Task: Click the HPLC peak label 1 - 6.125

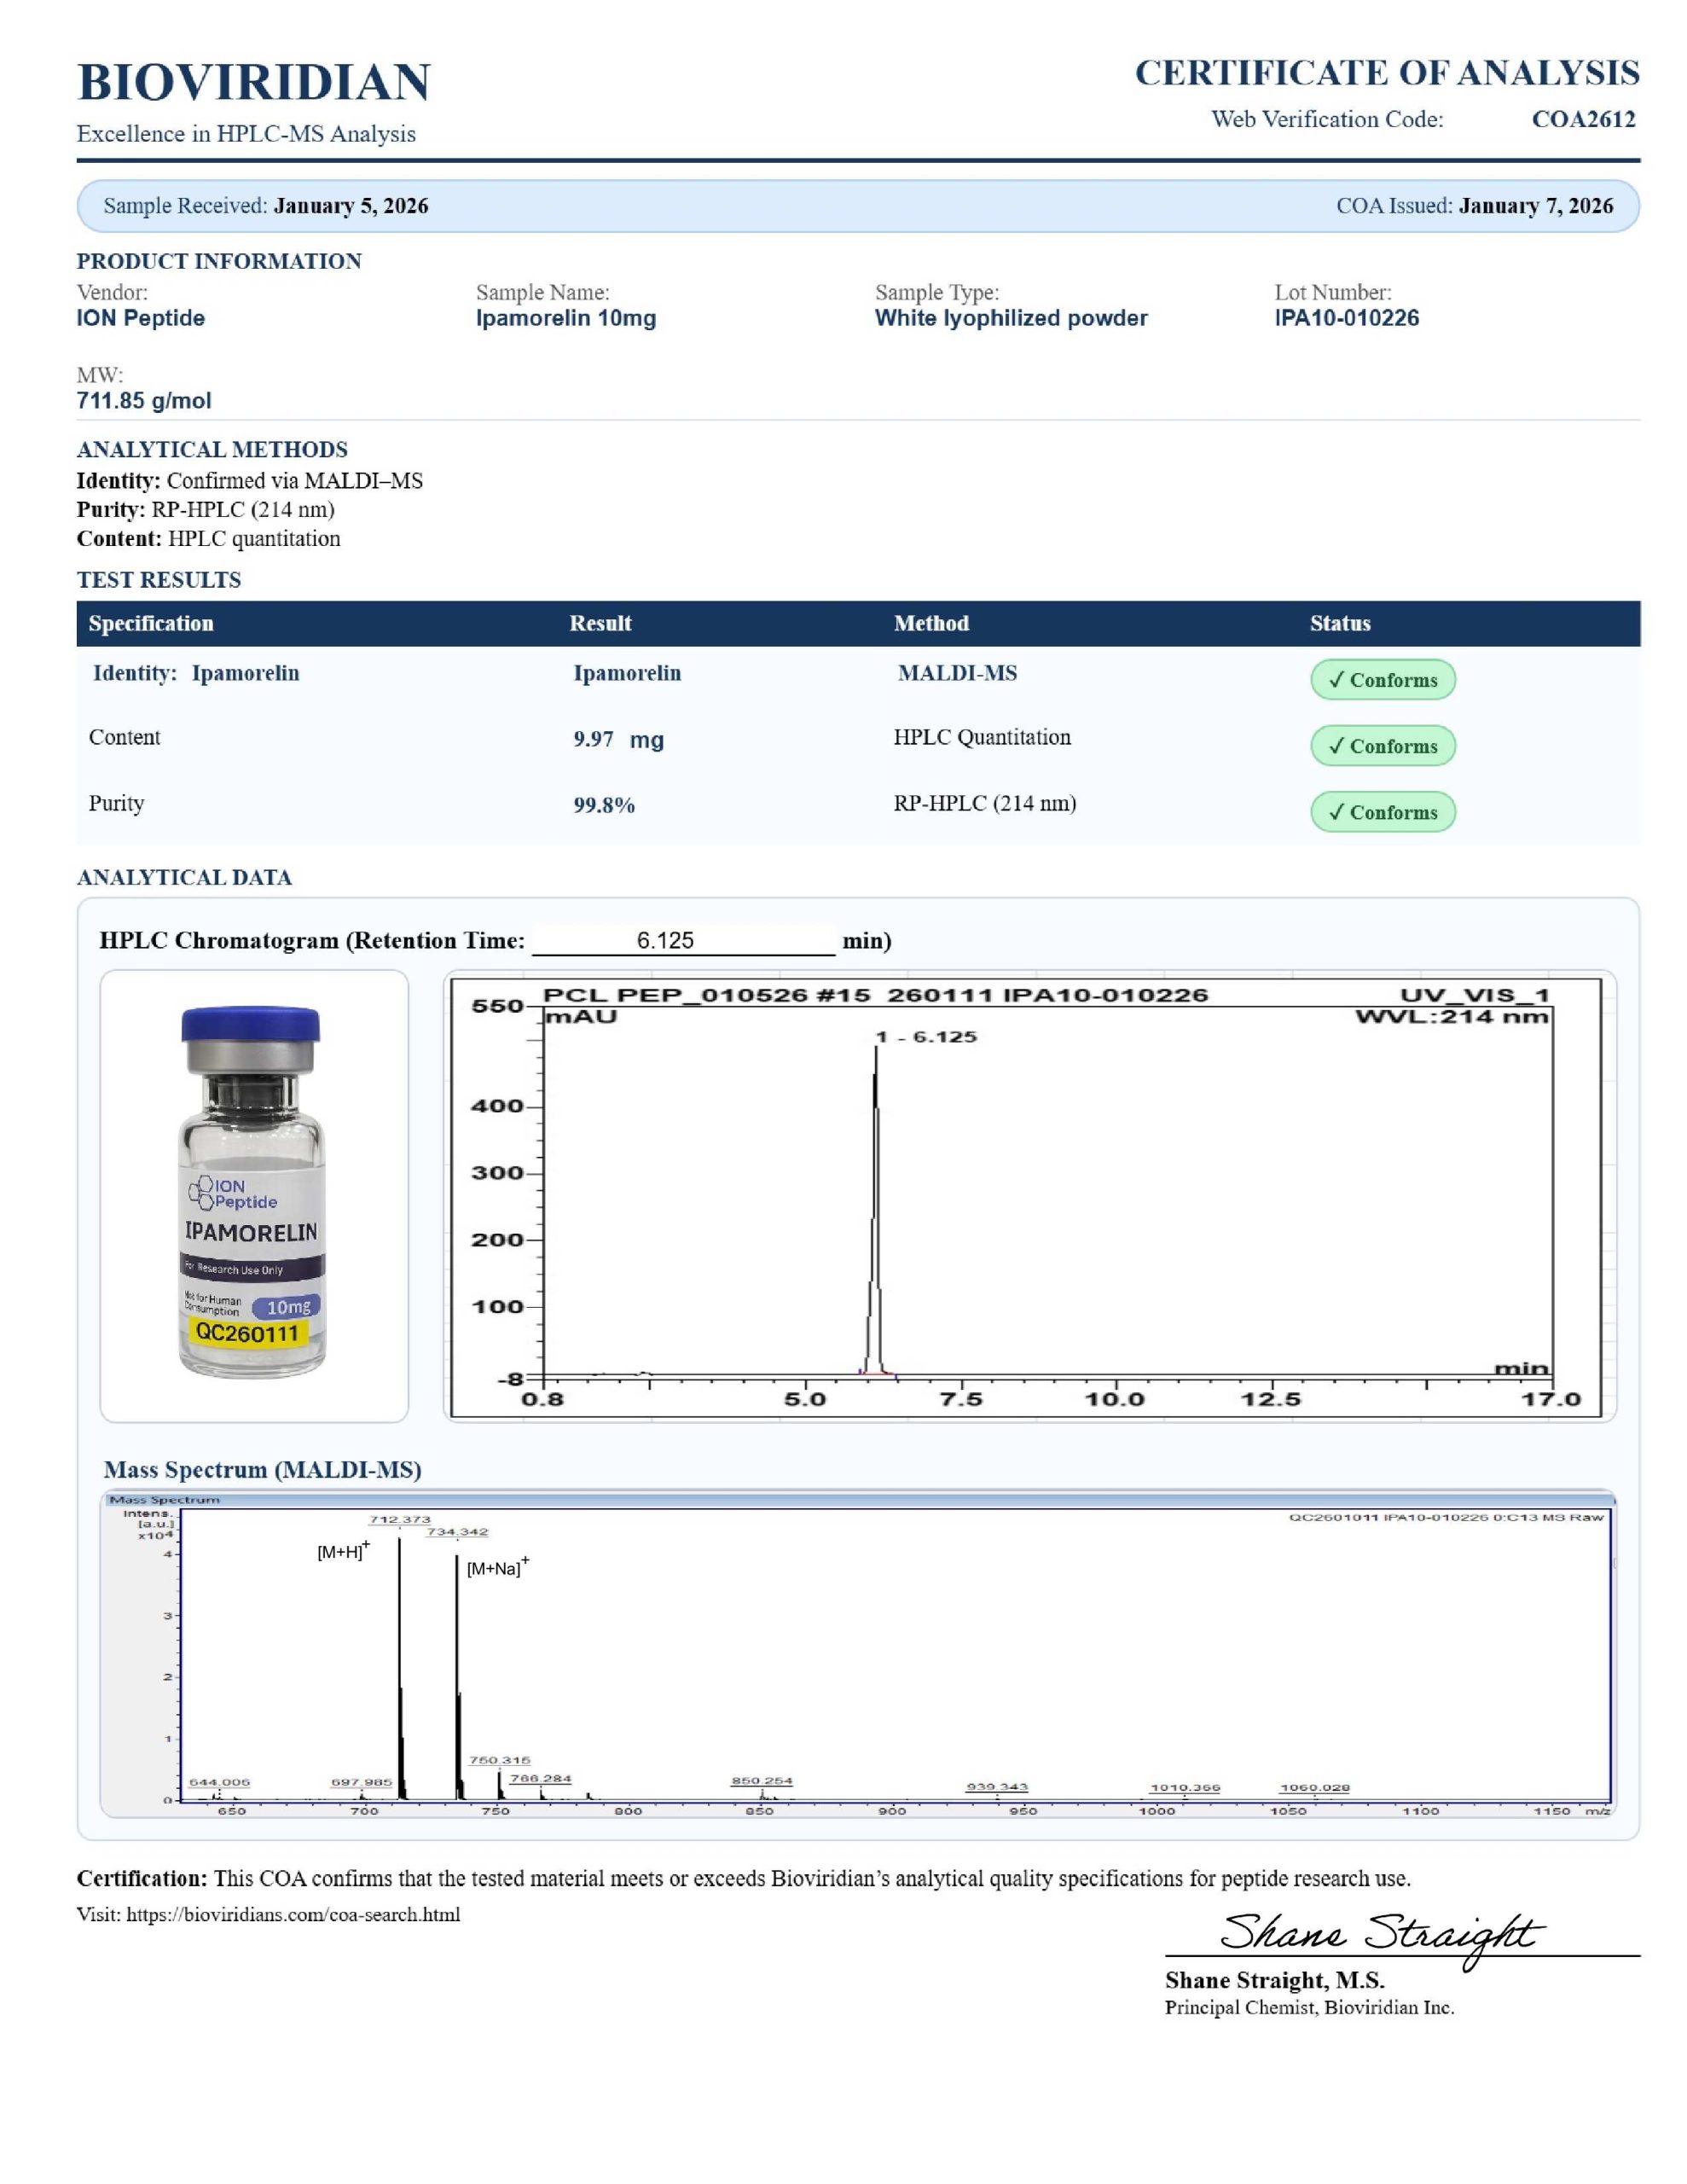Action: (x=926, y=1037)
